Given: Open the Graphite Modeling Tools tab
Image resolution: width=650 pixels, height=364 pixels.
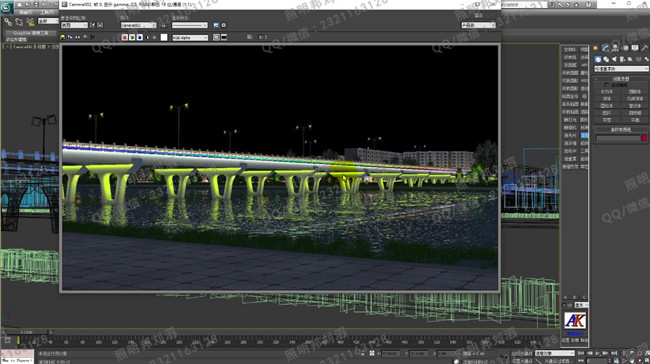Looking at the screenshot, I should (x=30, y=33).
